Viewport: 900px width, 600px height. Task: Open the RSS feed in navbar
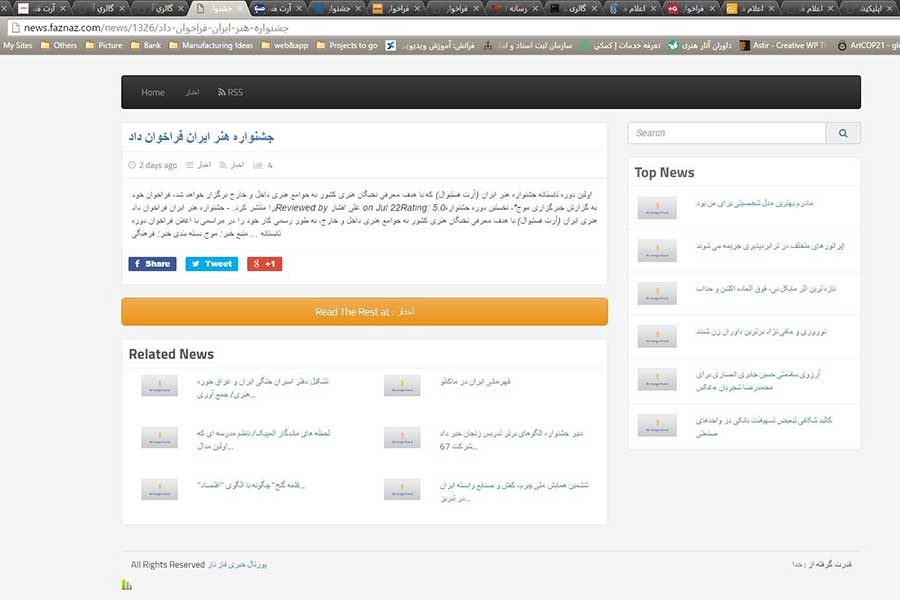click(230, 92)
